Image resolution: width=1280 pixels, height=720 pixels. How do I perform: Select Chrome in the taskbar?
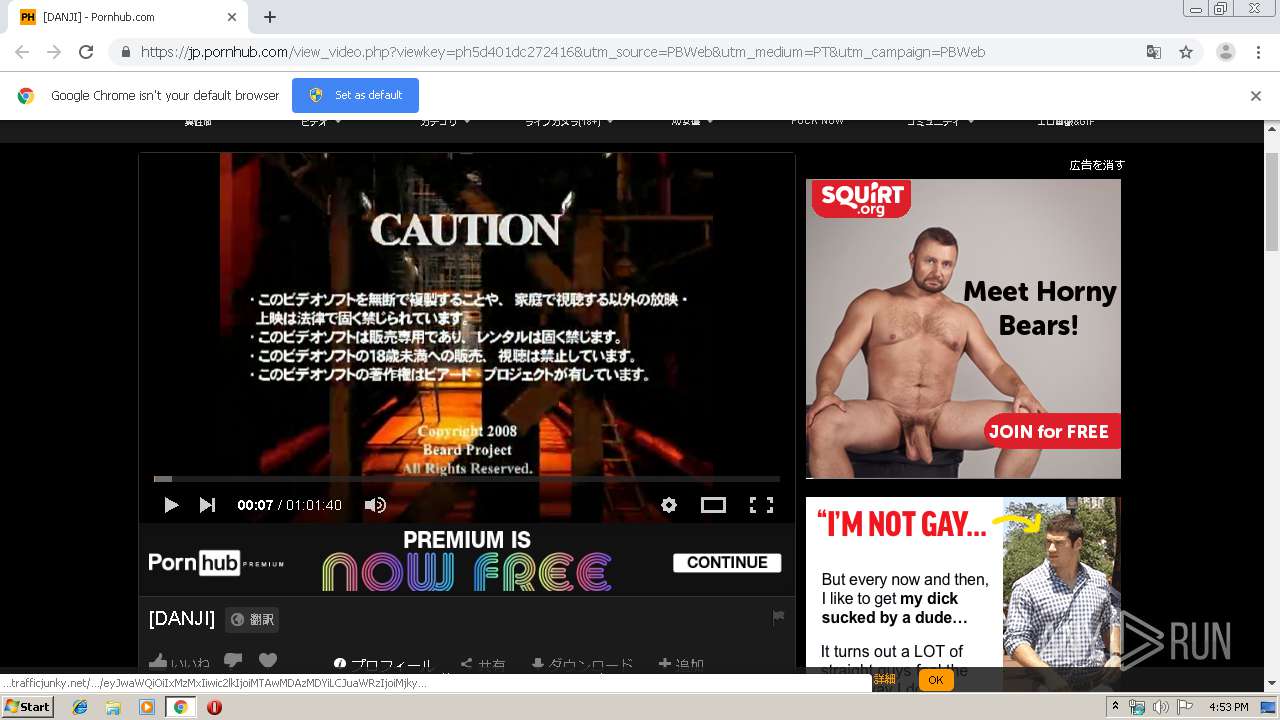[x=180, y=707]
